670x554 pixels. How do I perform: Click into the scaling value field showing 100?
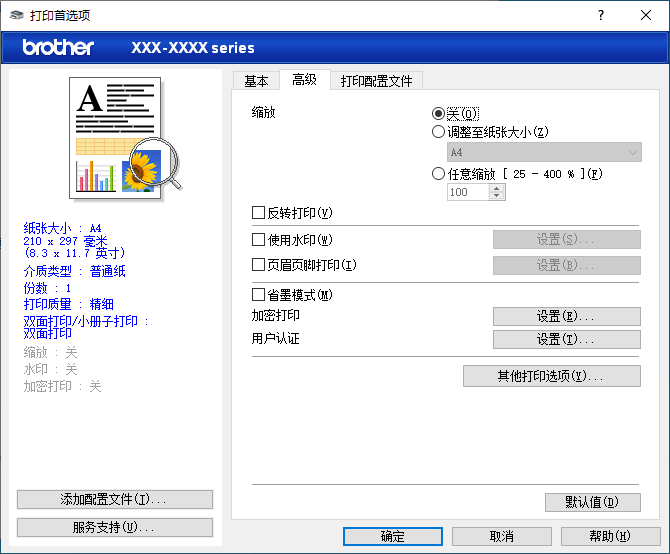click(x=468, y=192)
